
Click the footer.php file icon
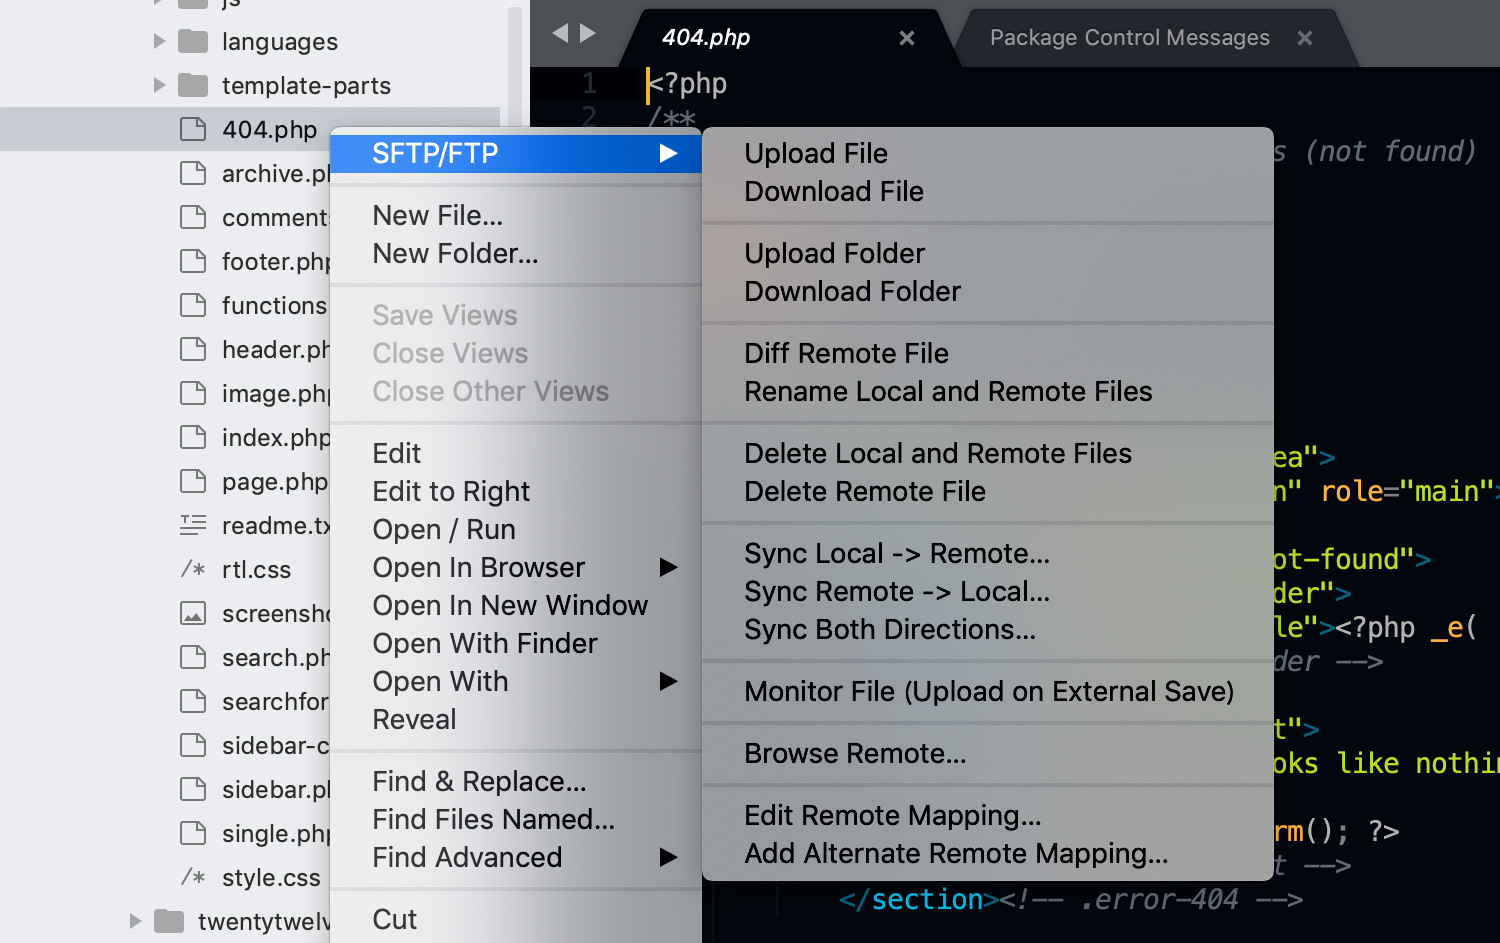coord(193,261)
